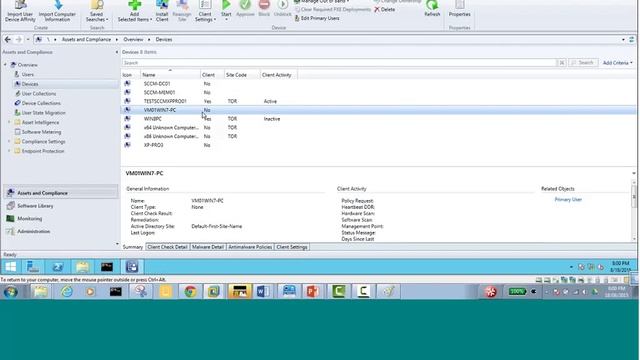Viewport: 640px width, 360px height.
Task: Click the Approve checkmark icon
Action: (245, 5)
